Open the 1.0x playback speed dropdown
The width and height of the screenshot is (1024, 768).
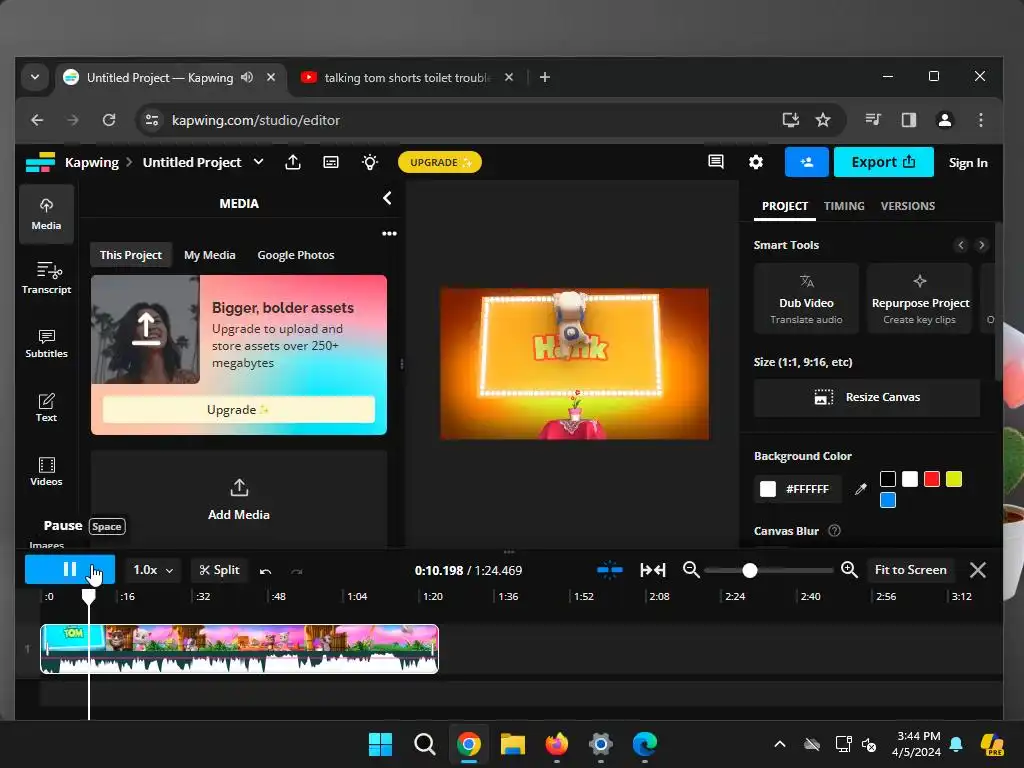pyautogui.click(x=153, y=570)
